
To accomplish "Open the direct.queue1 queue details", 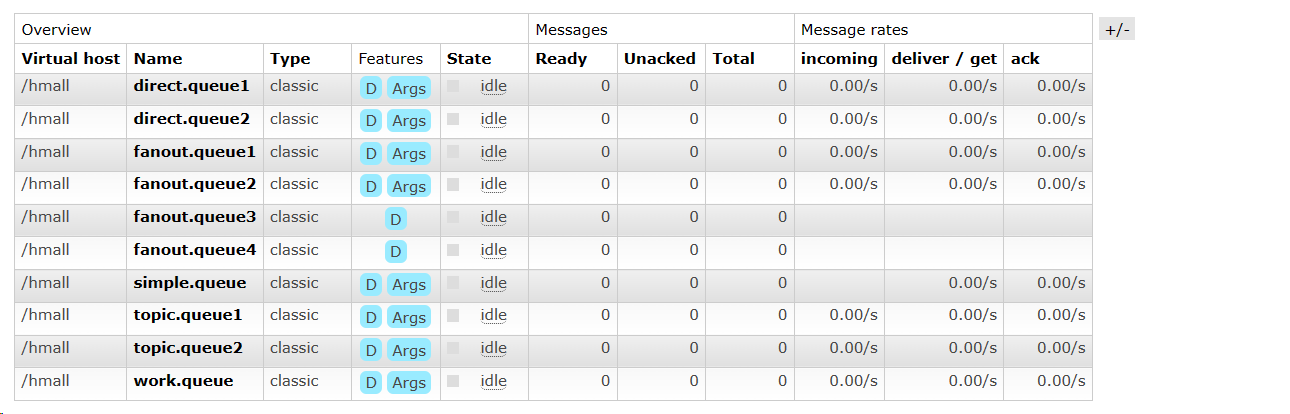I will [191, 86].
